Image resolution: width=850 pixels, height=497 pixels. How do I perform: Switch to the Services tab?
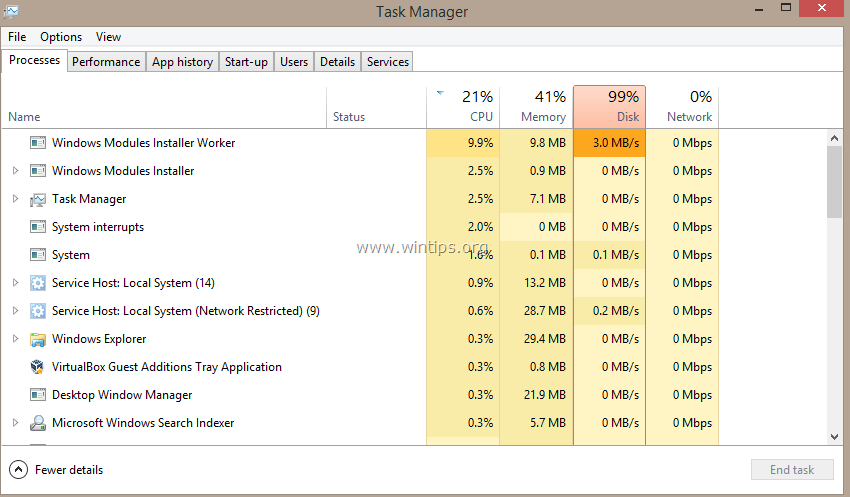(x=388, y=62)
